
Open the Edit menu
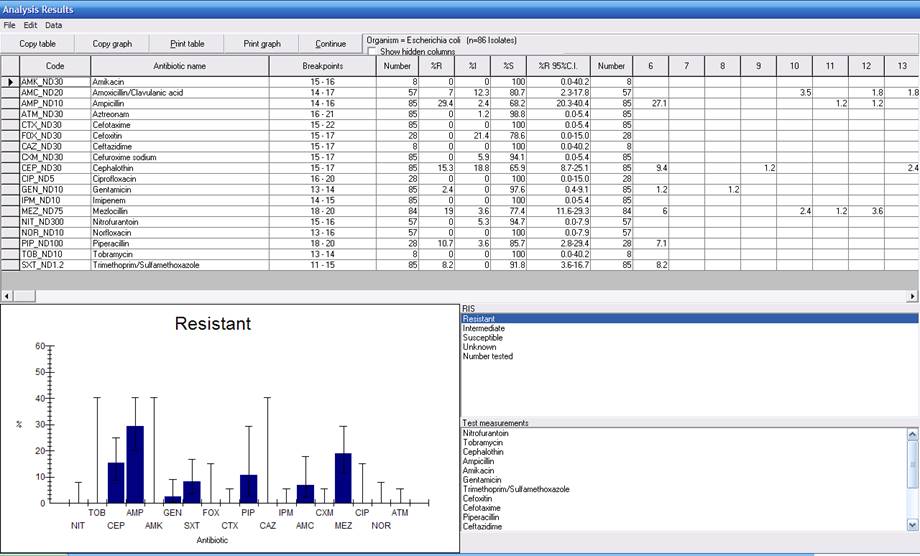click(x=30, y=24)
